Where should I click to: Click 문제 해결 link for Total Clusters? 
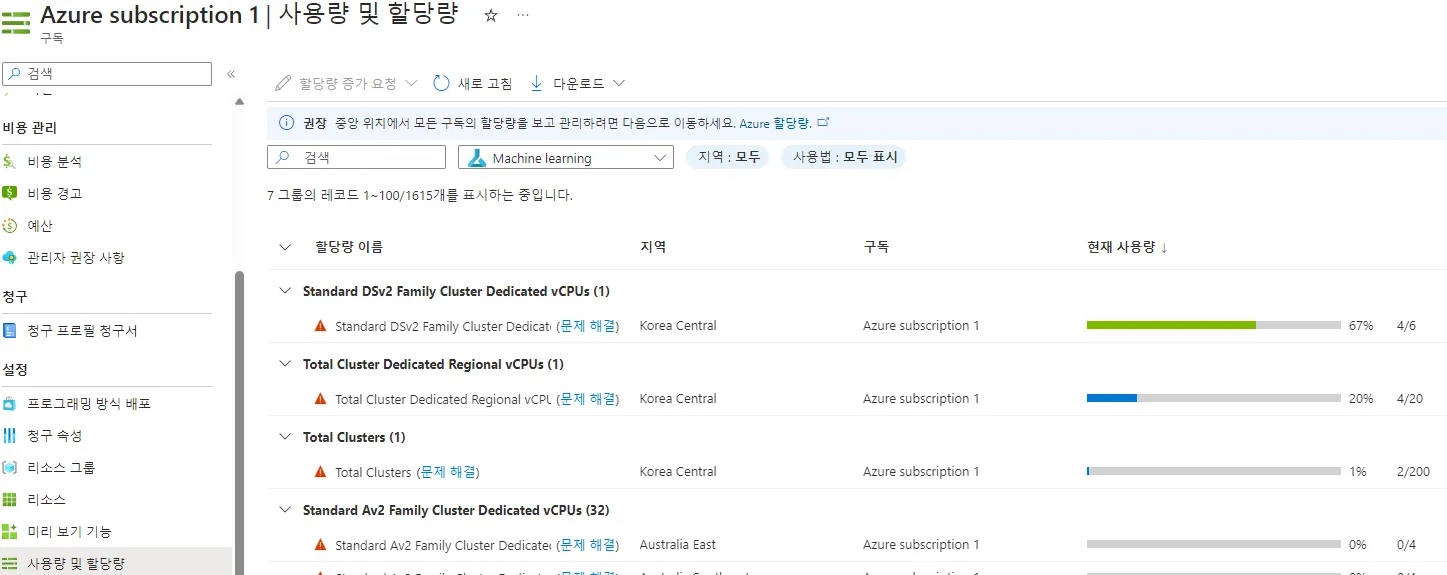point(448,472)
